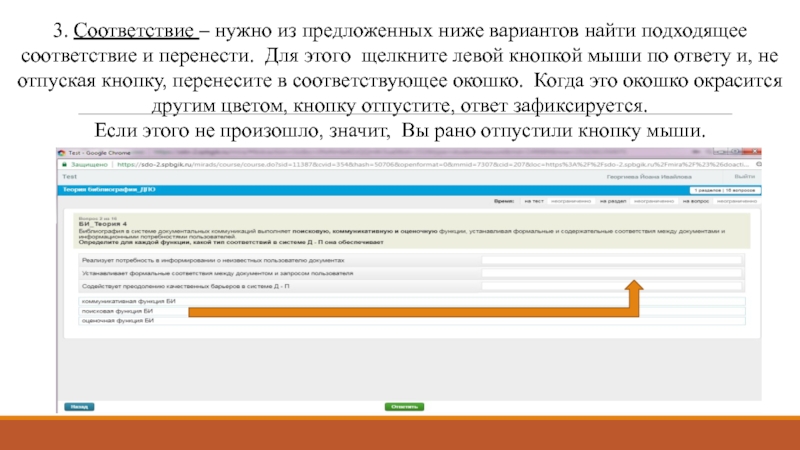Open the '1 разделов / 15 вопросов' selector
Viewport: 800px width, 450px height.
721,188
